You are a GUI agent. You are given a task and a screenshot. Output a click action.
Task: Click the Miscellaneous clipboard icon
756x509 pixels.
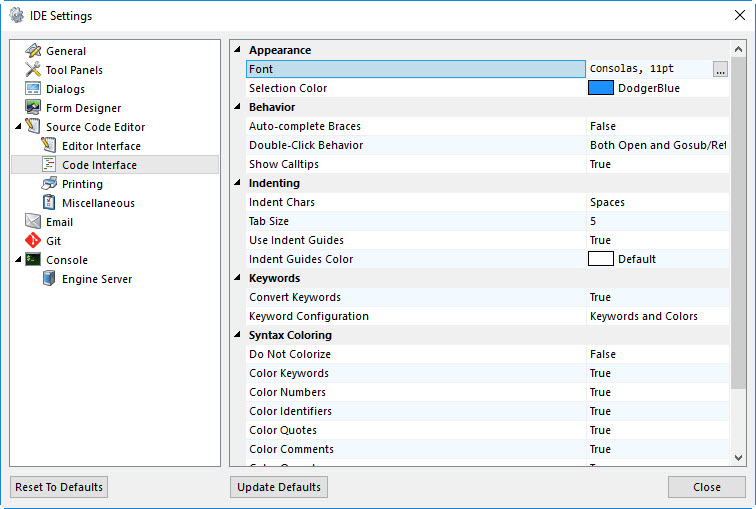point(49,202)
